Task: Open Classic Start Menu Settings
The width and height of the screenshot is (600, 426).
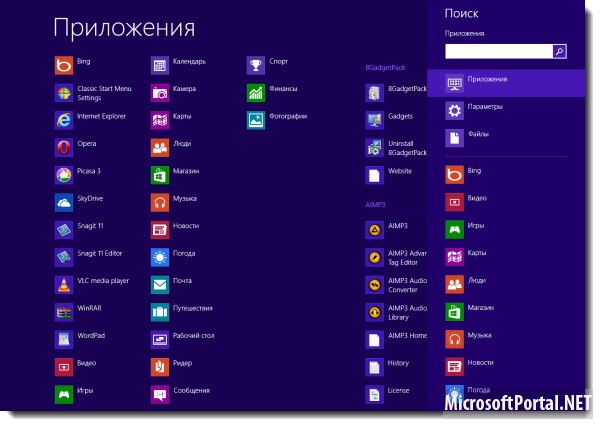Action: click(x=93, y=93)
